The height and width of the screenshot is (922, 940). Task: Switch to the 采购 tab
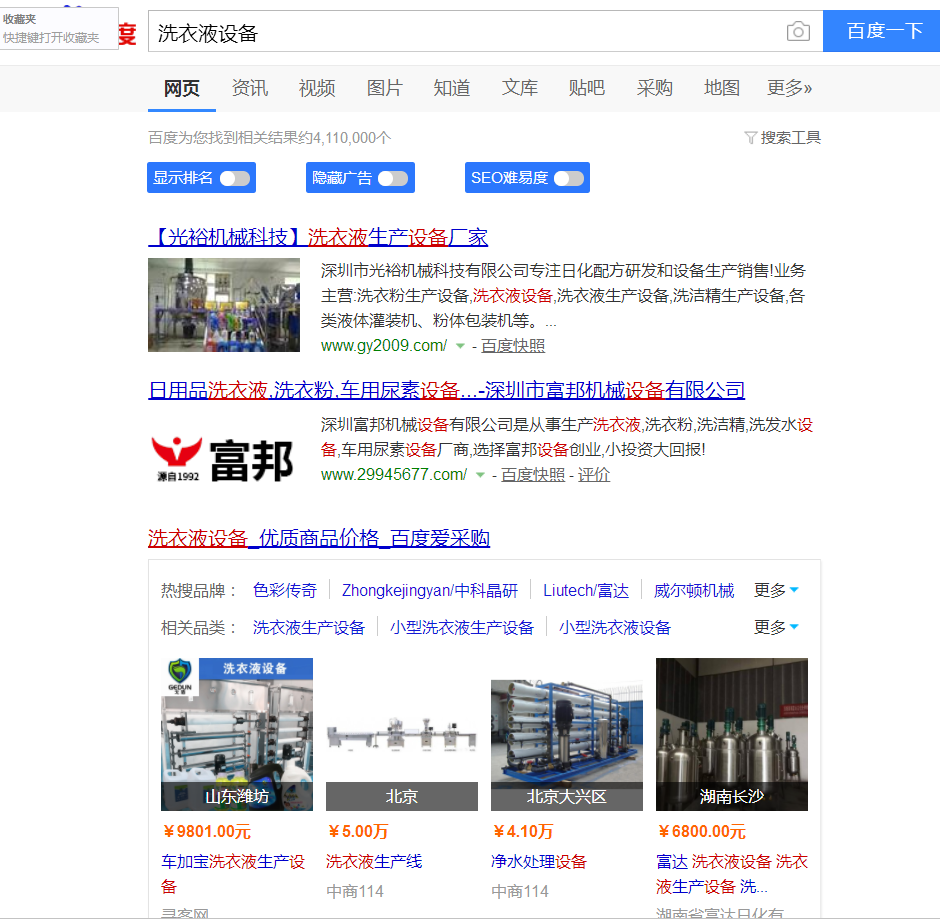[x=654, y=88]
